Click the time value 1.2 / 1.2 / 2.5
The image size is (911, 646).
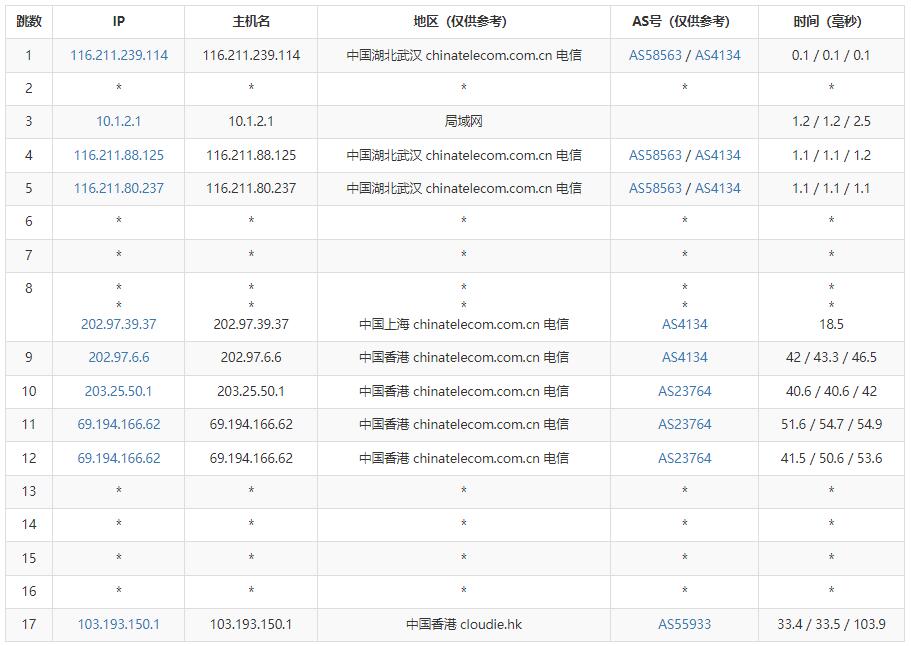pyautogui.click(x=831, y=121)
